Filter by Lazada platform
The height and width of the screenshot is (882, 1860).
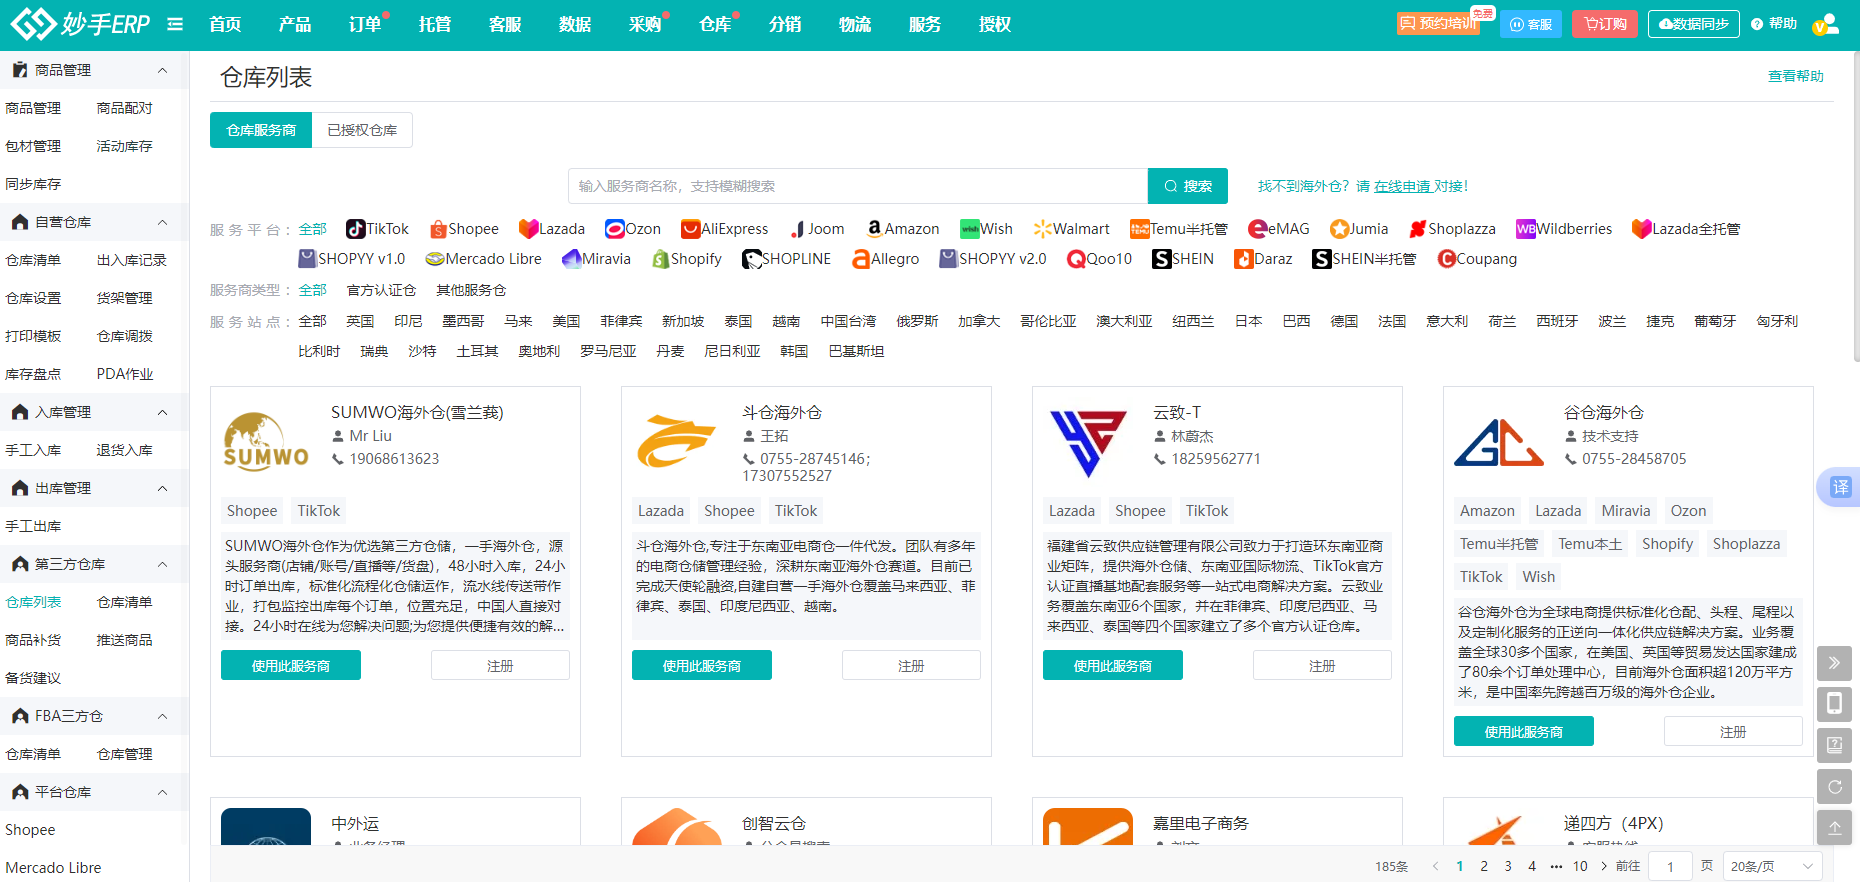tap(552, 229)
